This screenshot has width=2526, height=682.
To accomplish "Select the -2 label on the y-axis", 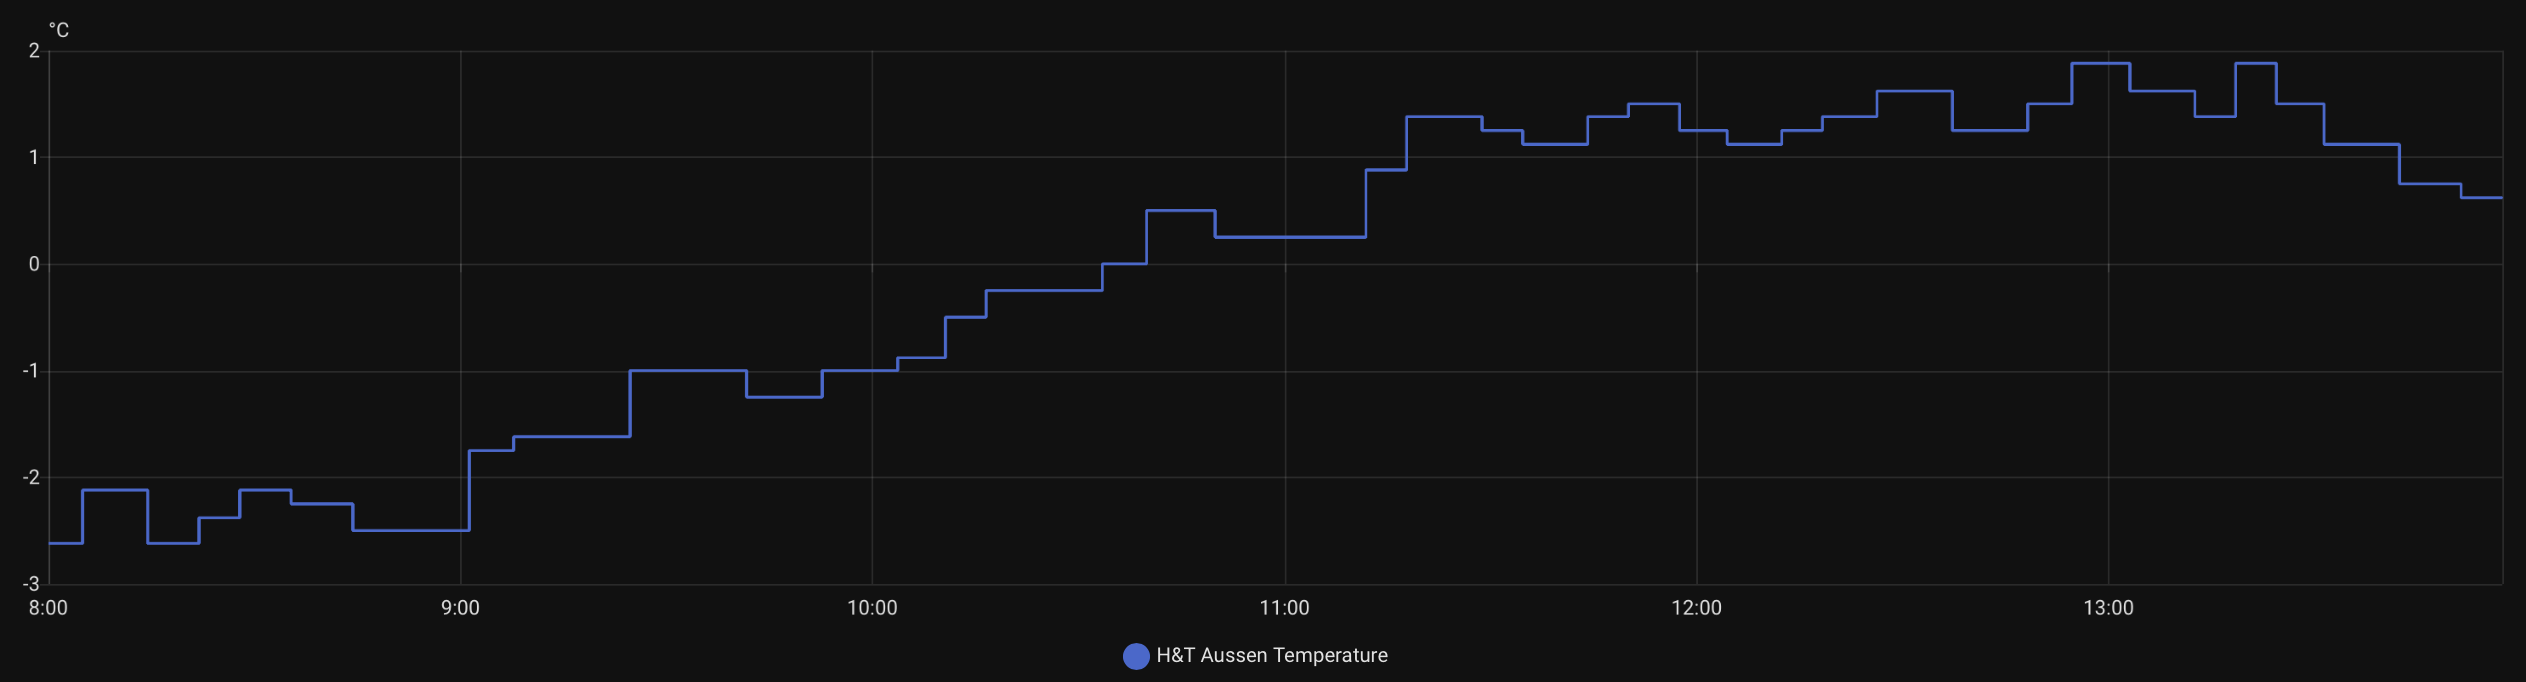I will click(31, 477).
